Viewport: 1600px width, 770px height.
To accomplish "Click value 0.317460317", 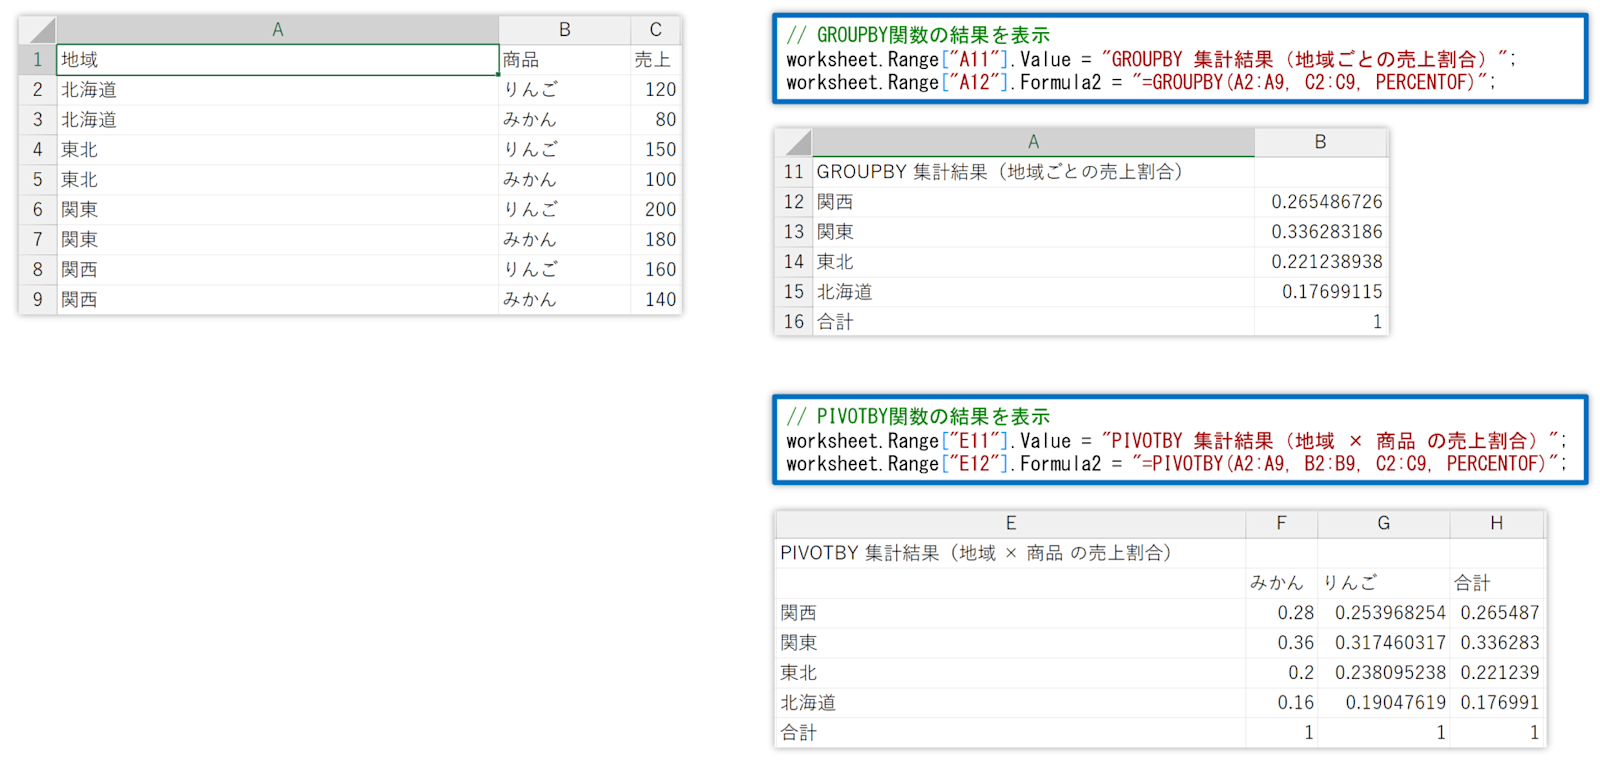I will pos(1384,643).
